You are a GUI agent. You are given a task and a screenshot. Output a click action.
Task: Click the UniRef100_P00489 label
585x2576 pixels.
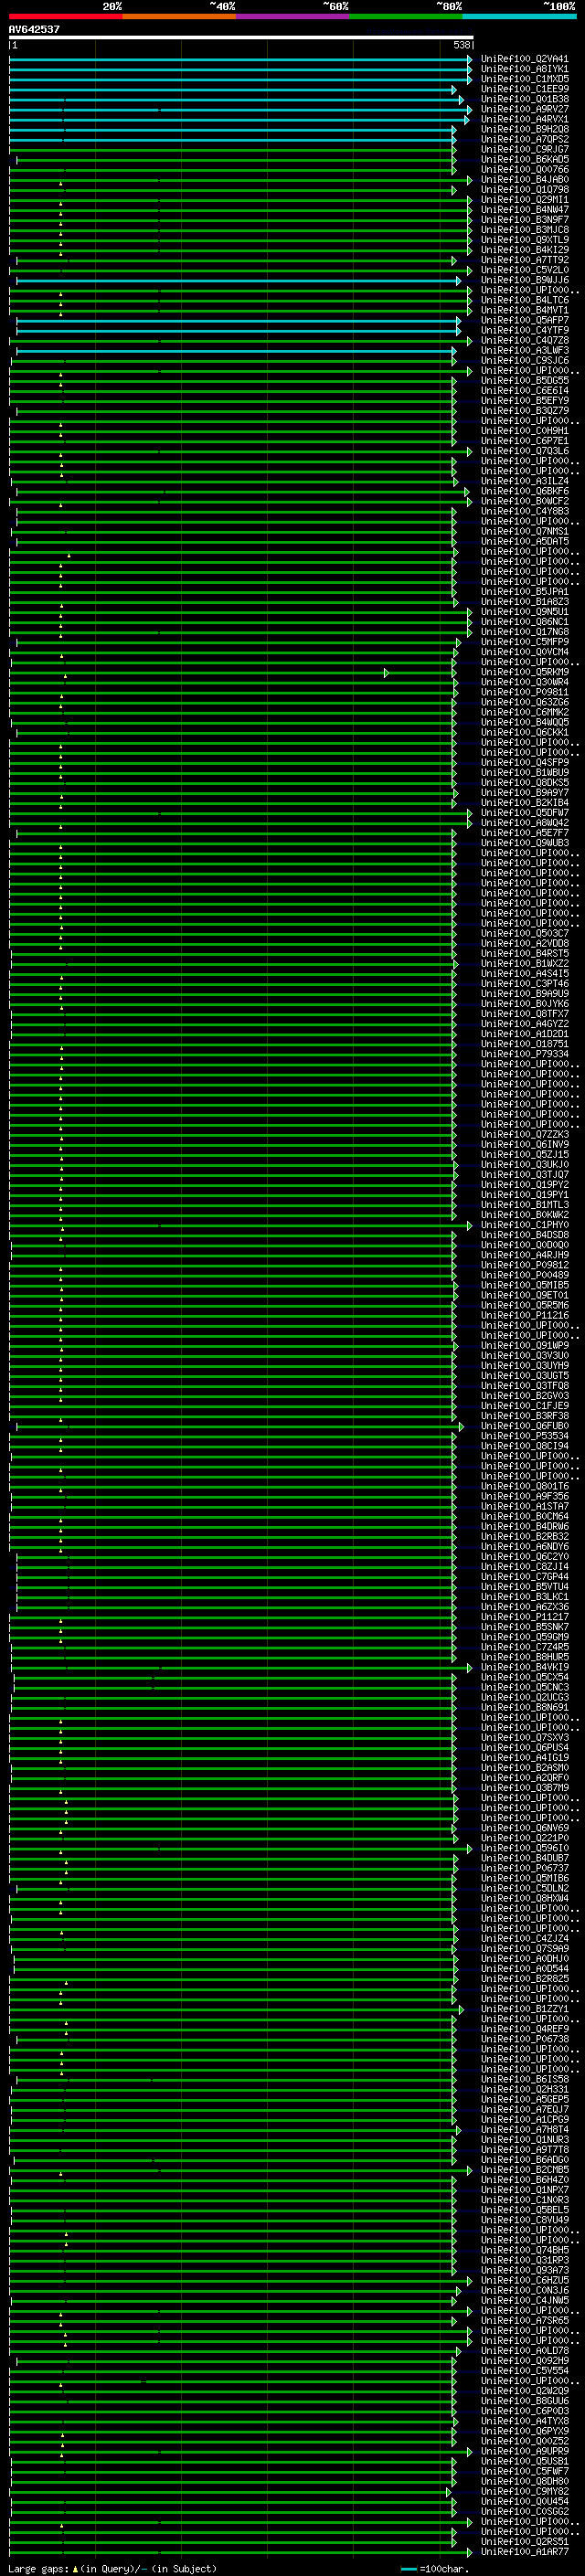(525, 1275)
